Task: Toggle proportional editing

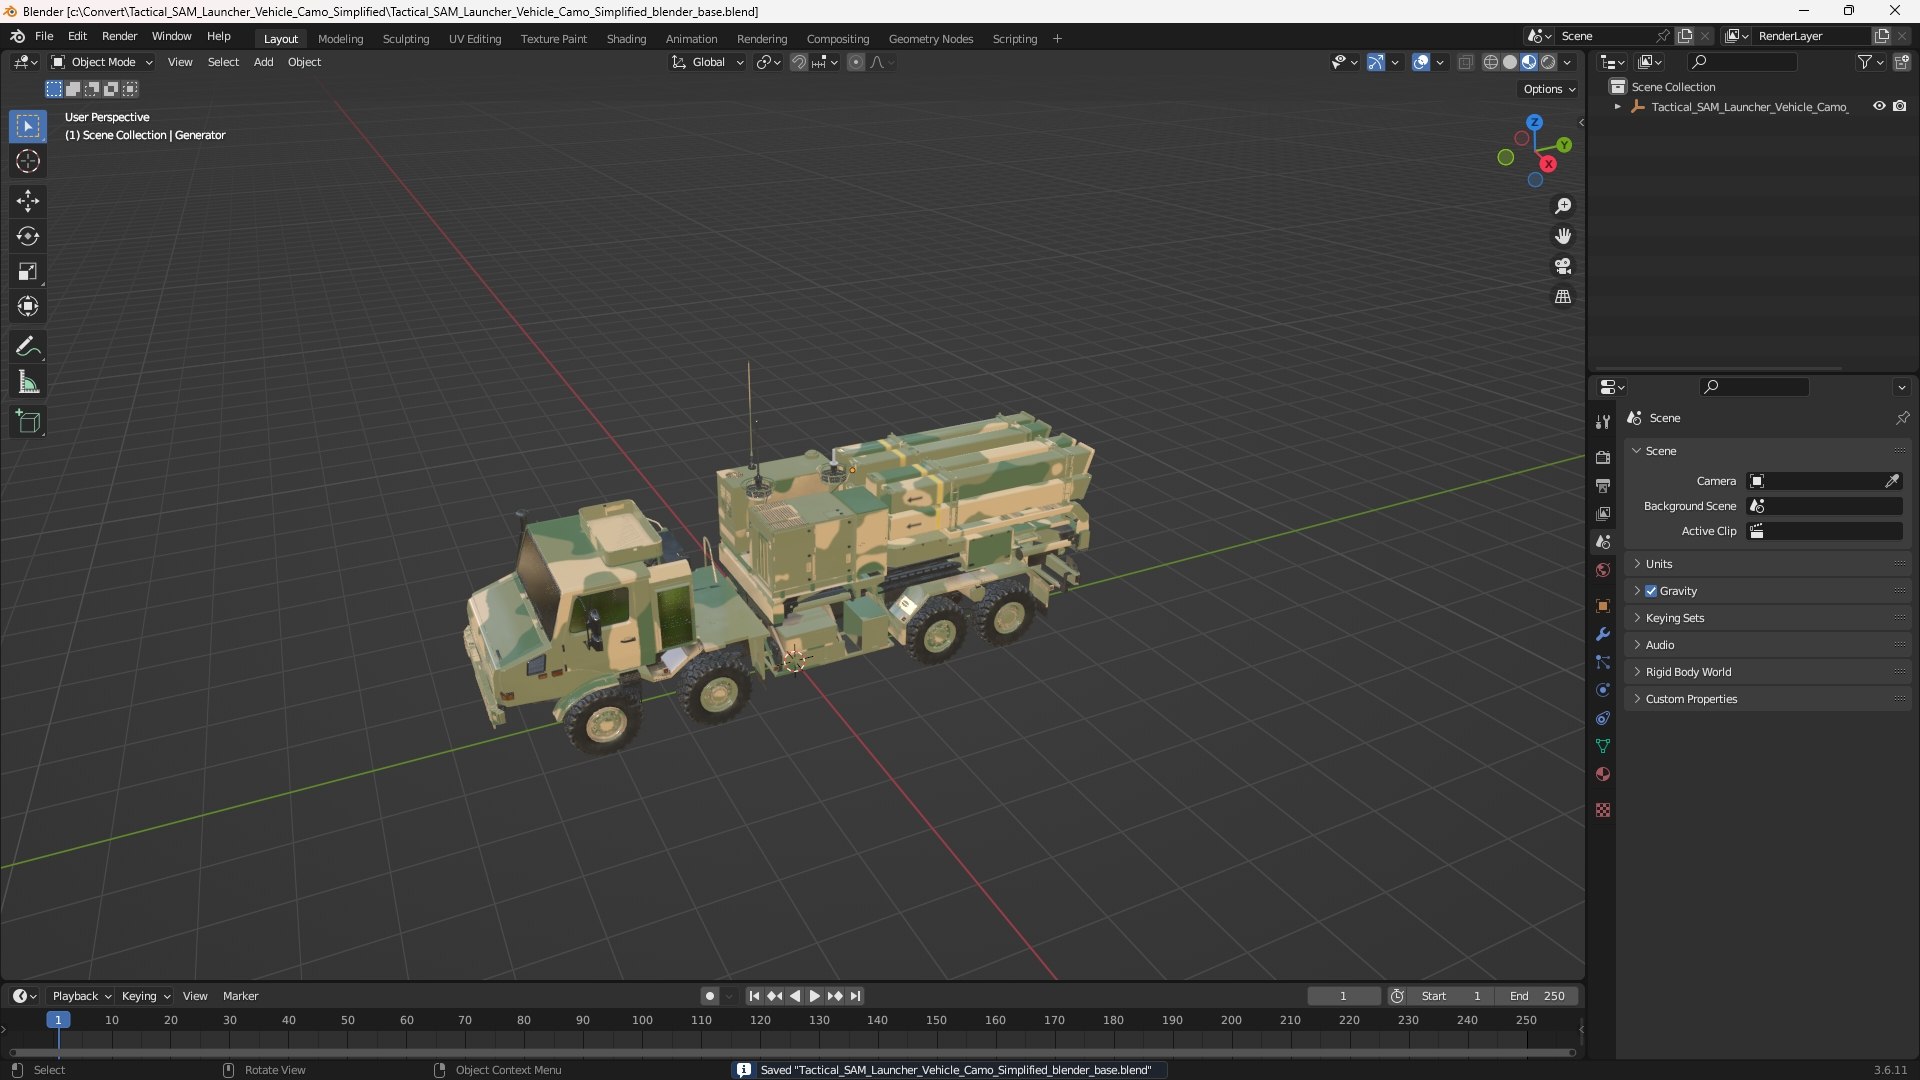Action: [x=856, y=62]
